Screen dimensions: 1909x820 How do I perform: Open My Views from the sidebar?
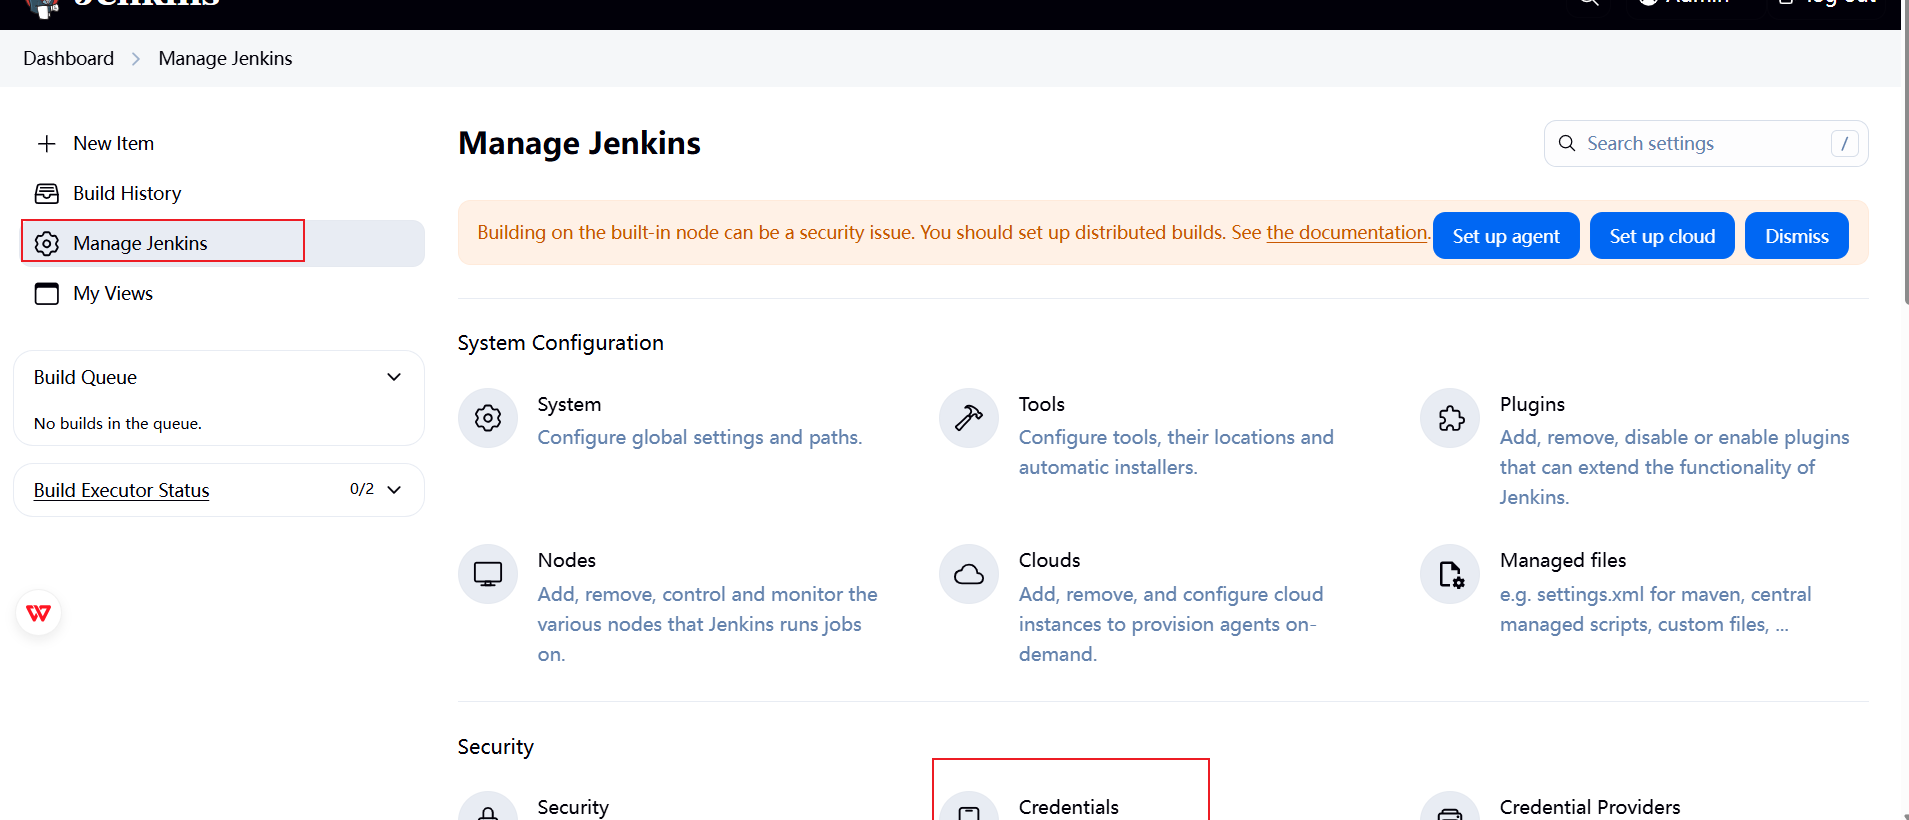(113, 293)
